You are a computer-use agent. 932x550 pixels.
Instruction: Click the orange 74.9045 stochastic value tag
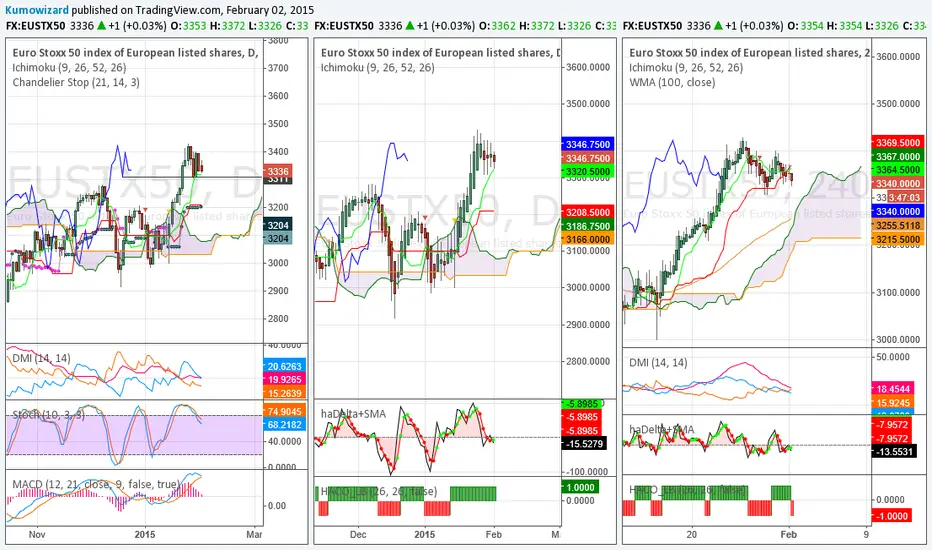point(285,411)
